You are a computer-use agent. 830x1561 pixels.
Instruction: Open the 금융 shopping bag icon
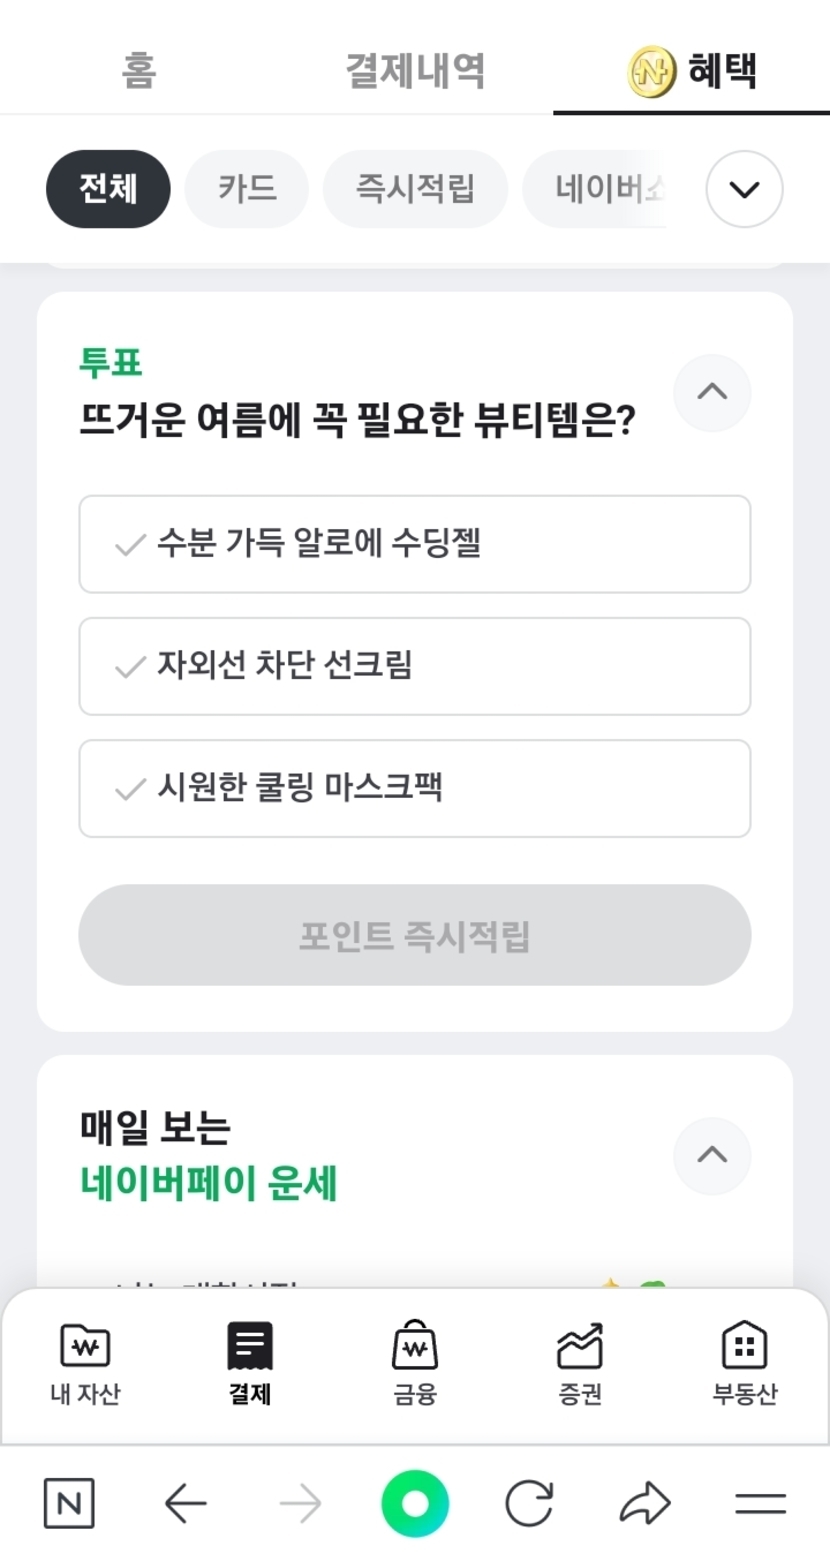click(x=415, y=1348)
